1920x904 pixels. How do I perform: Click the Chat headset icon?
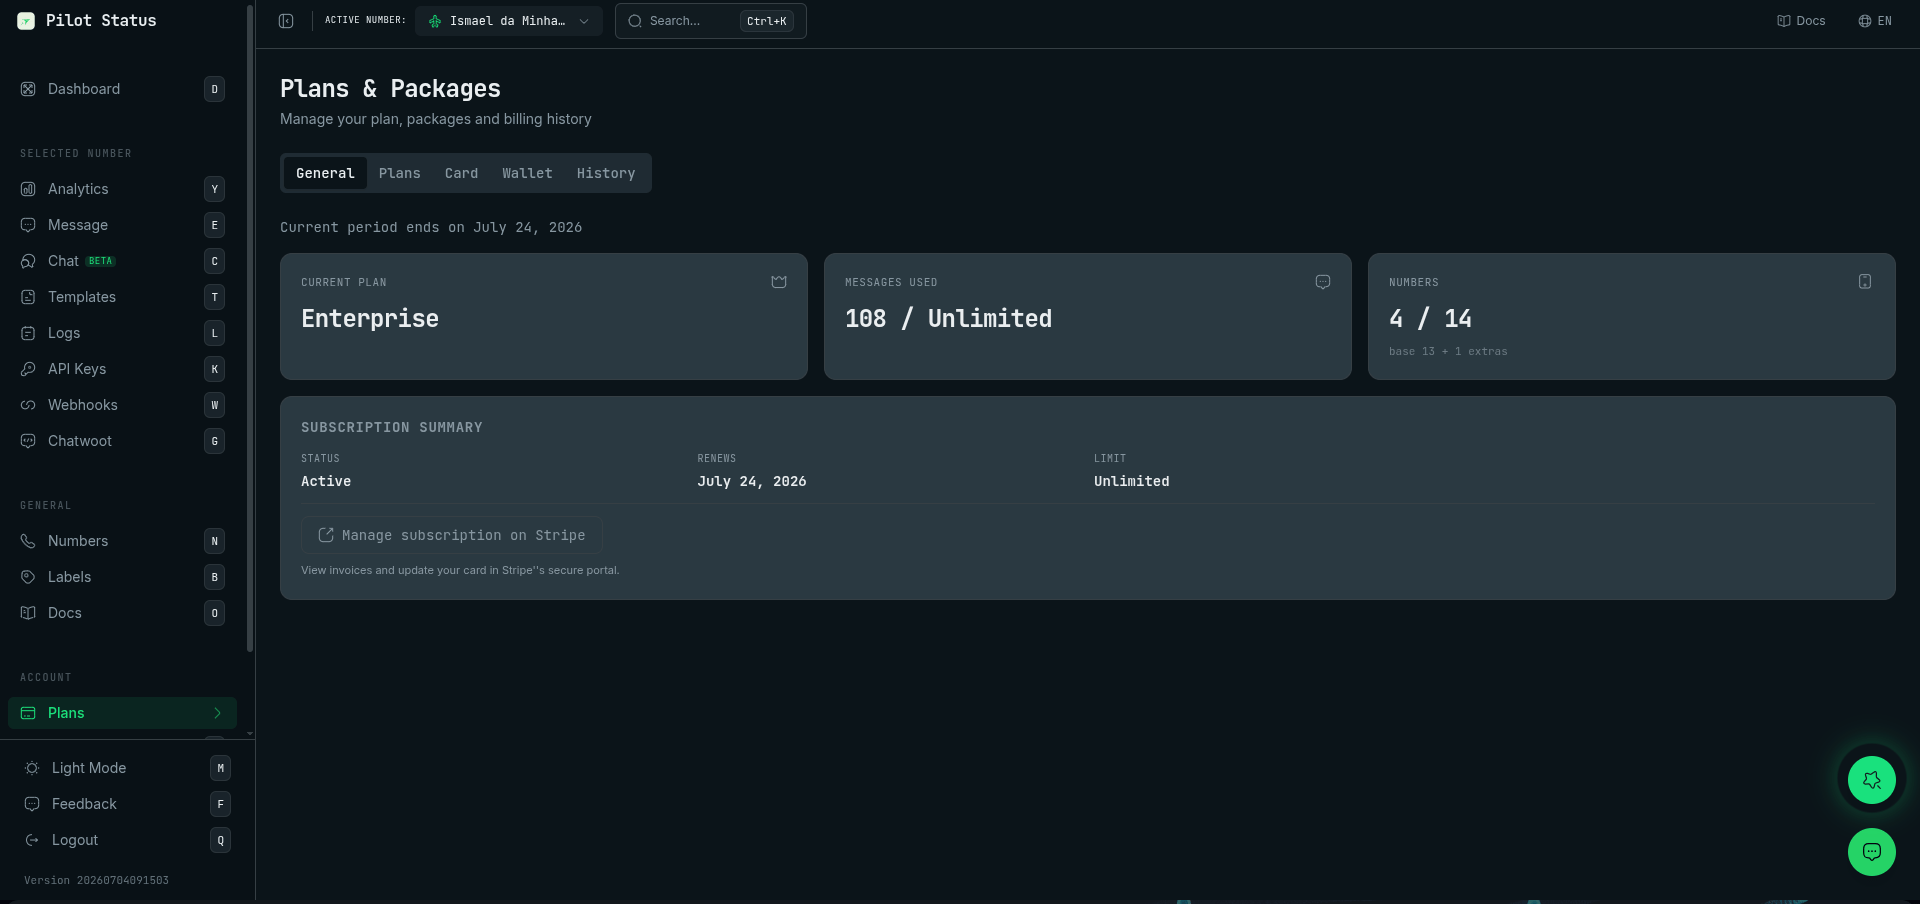(x=28, y=261)
